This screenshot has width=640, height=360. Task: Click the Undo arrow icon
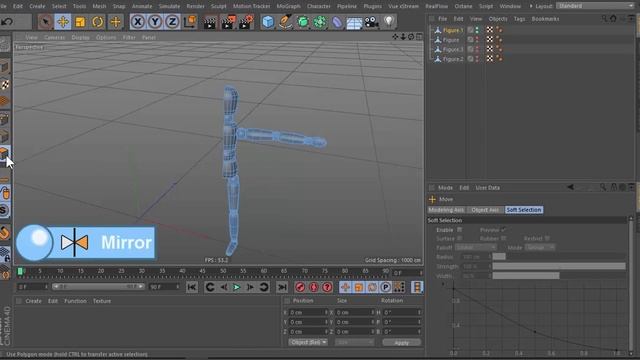point(7,22)
